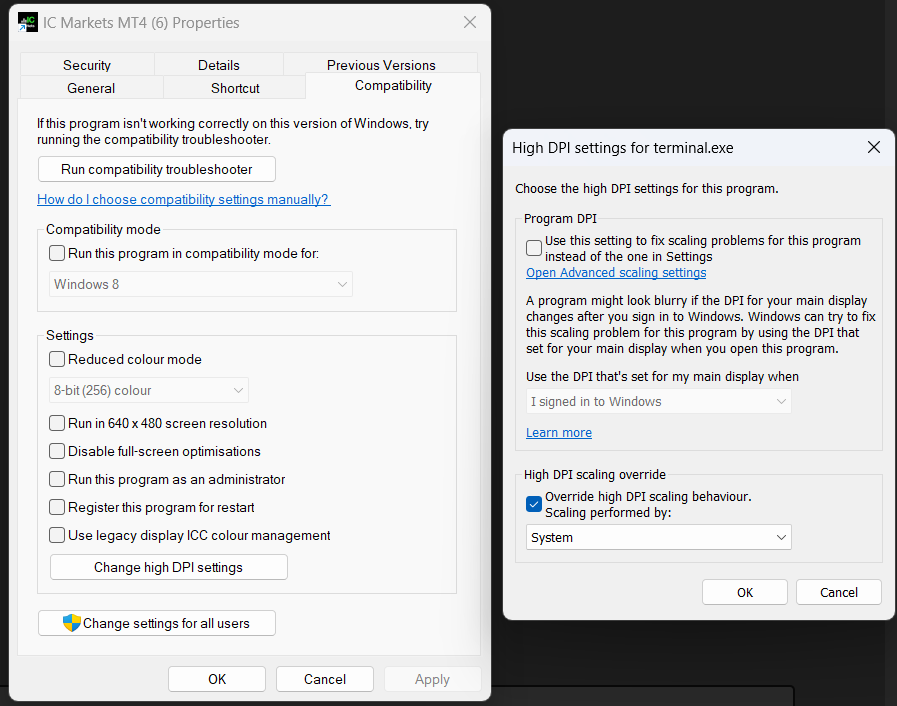Image resolution: width=897 pixels, height=706 pixels.
Task: Untick Override high DPI scaling behaviour
Action: point(534,504)
